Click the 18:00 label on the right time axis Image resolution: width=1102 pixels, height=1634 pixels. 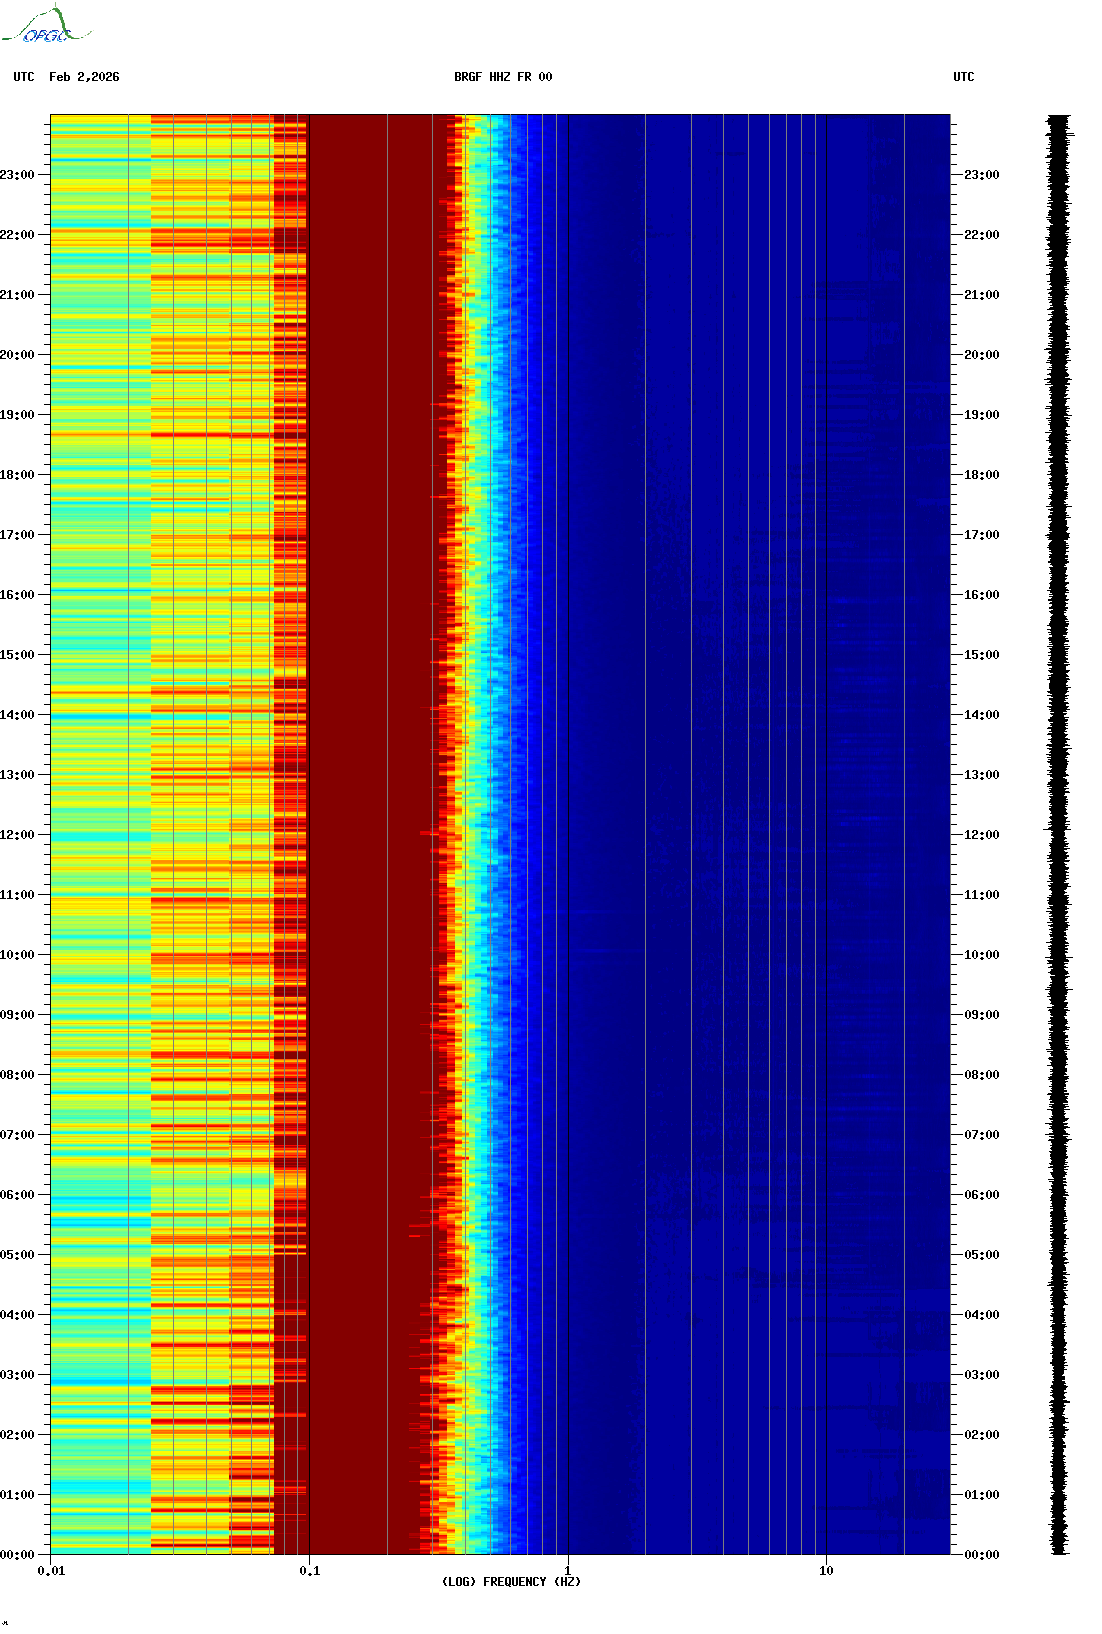pos(981,475)
